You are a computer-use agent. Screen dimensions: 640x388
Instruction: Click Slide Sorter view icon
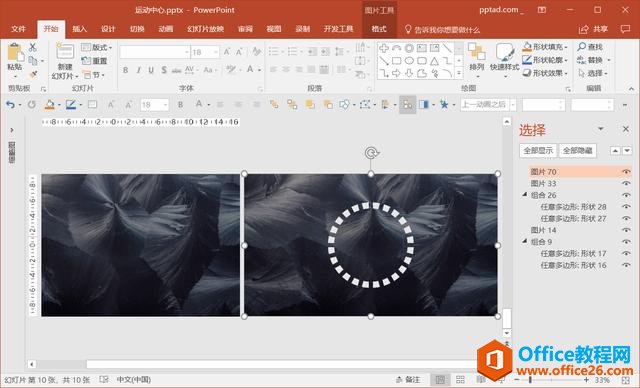coord(460,380)
